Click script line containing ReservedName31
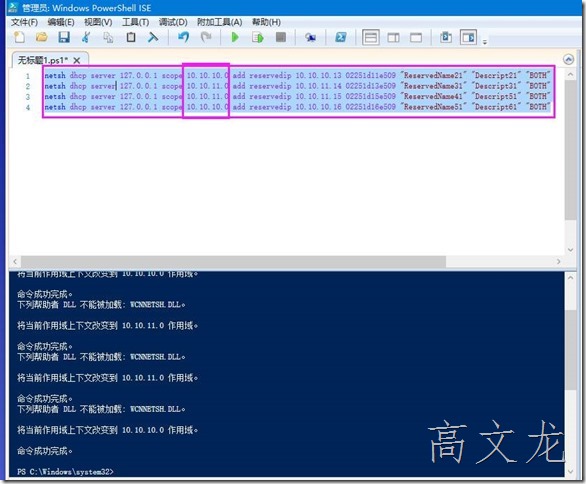 (x=297, y=86)
